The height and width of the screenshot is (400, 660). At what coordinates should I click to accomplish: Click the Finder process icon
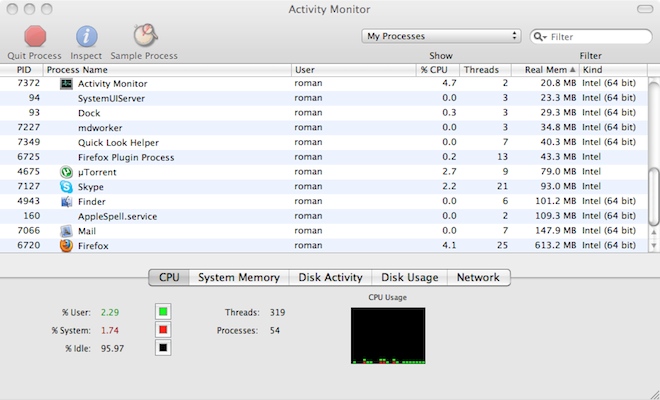[66, 201]
